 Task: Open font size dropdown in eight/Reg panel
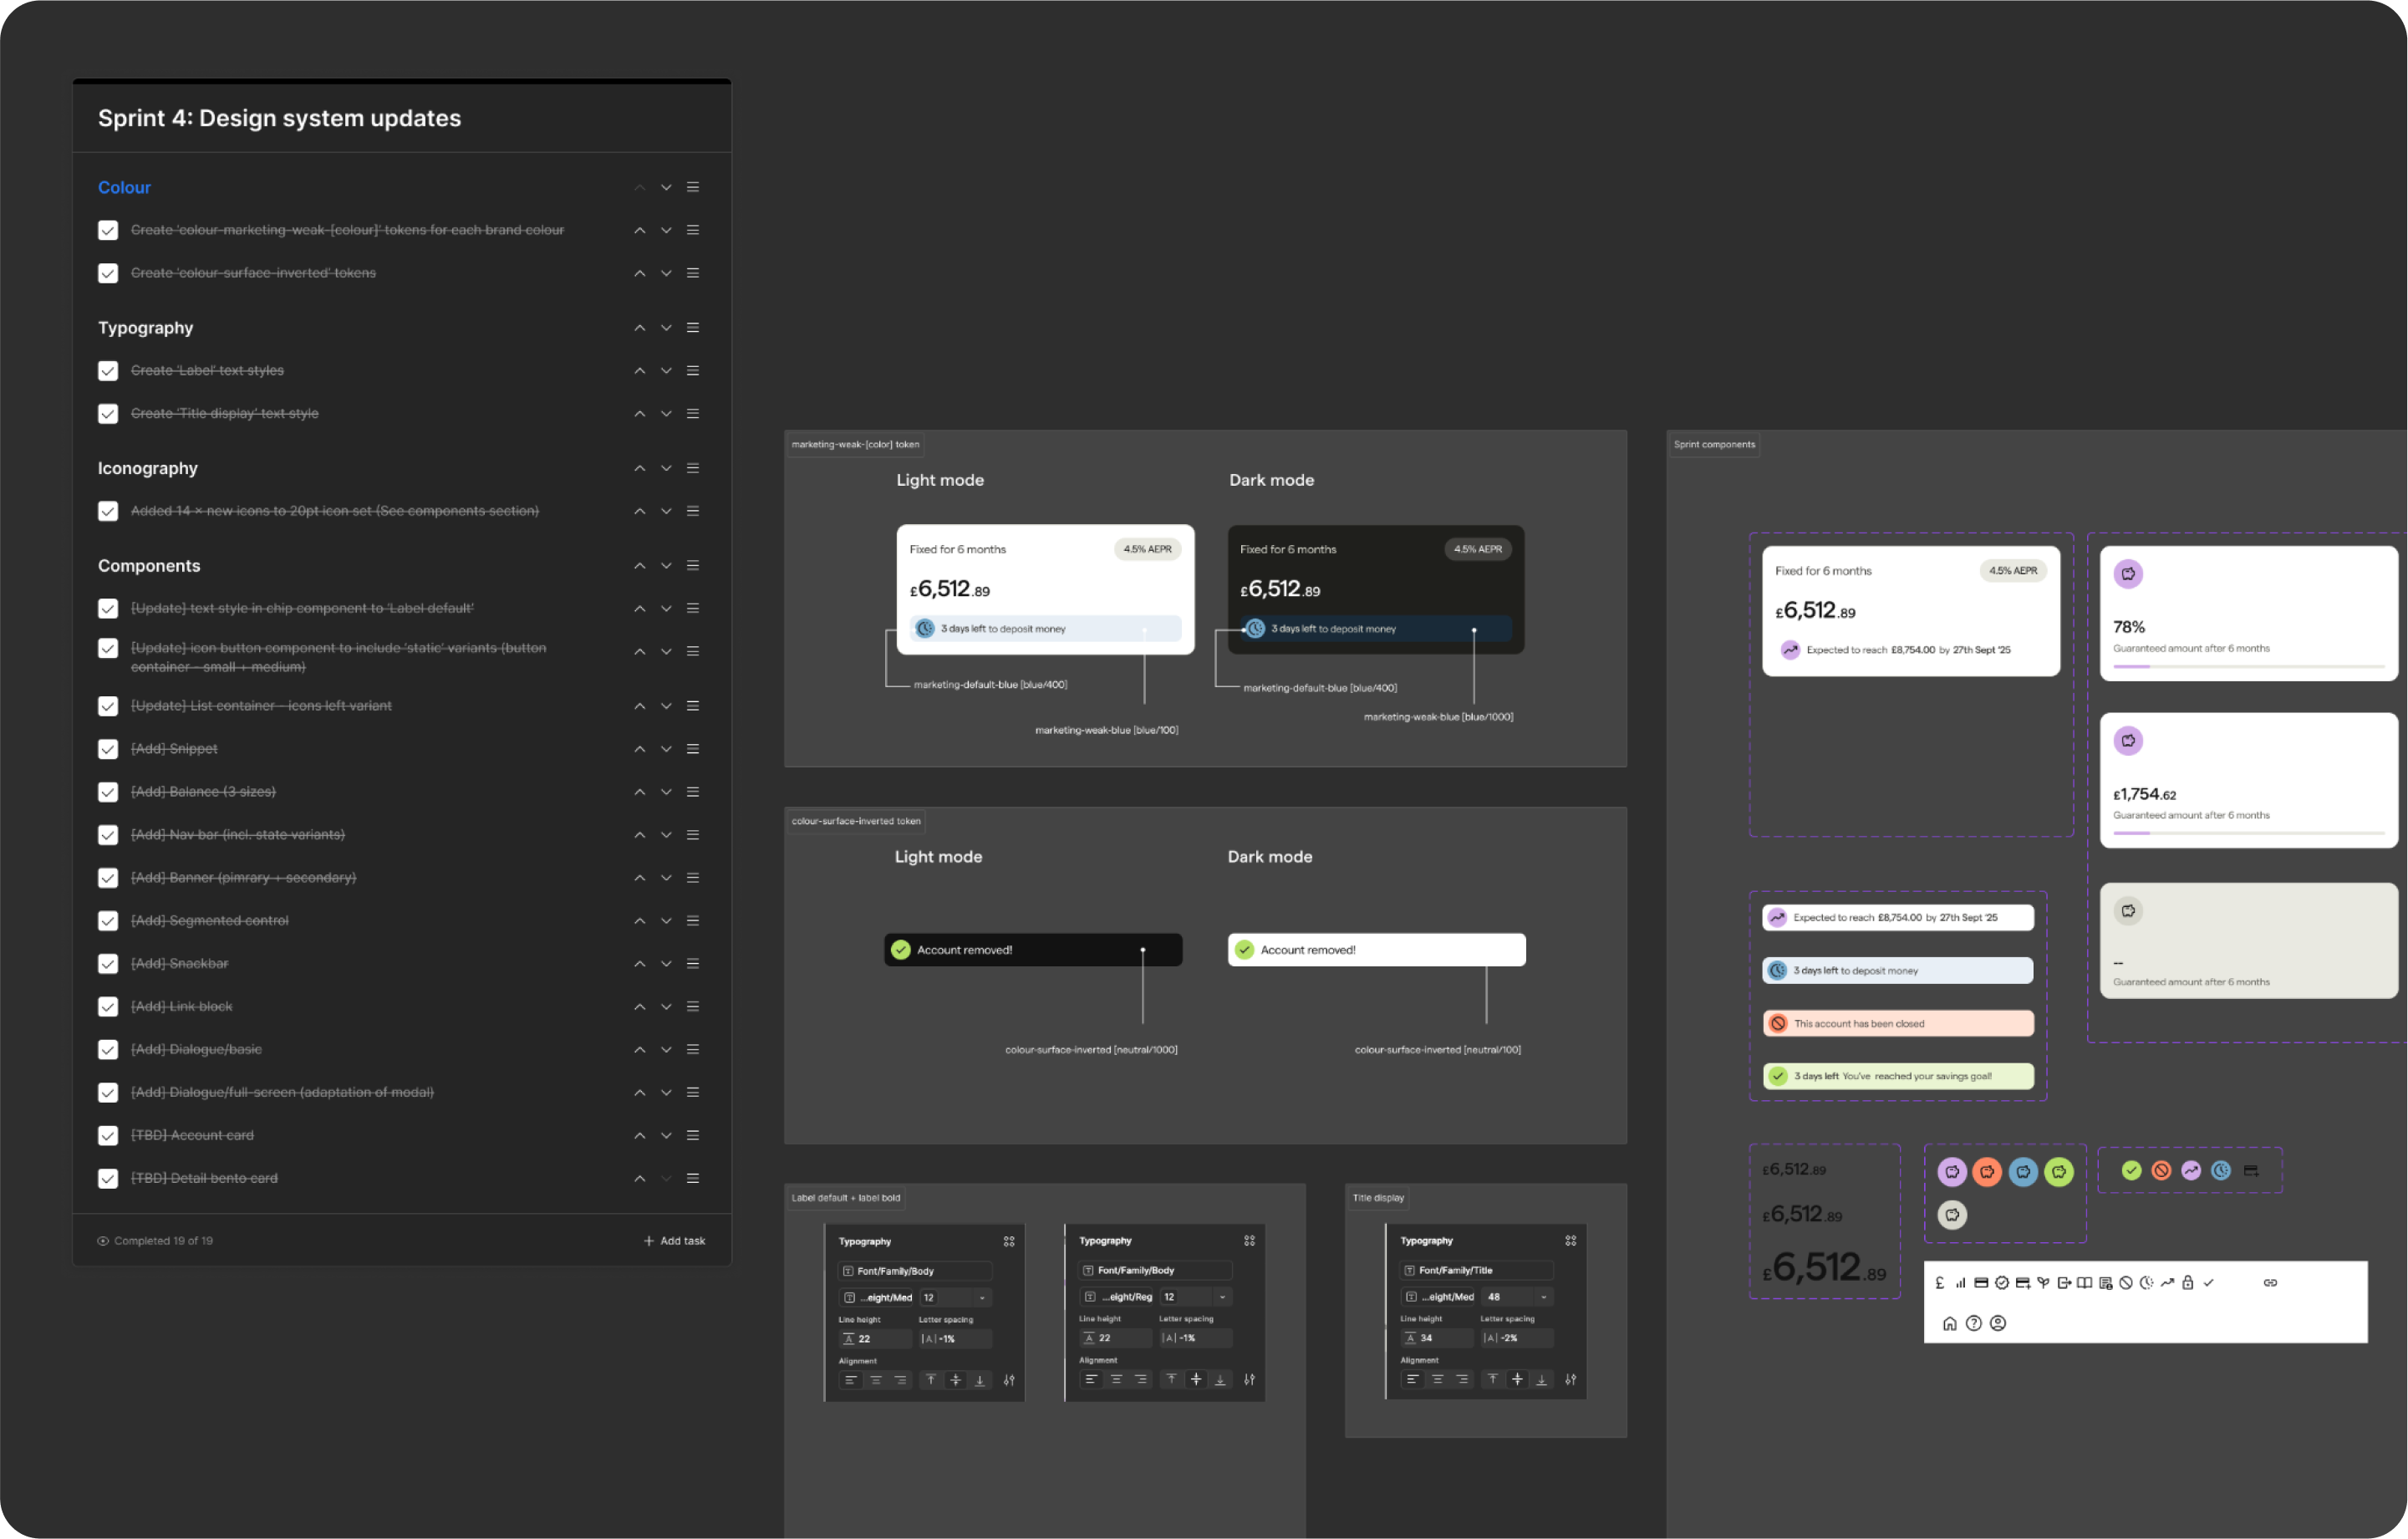[x=1222, y=1298]
